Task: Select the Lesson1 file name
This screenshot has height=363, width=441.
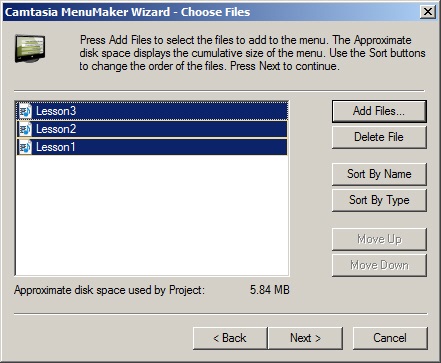Action: [56, 147]
